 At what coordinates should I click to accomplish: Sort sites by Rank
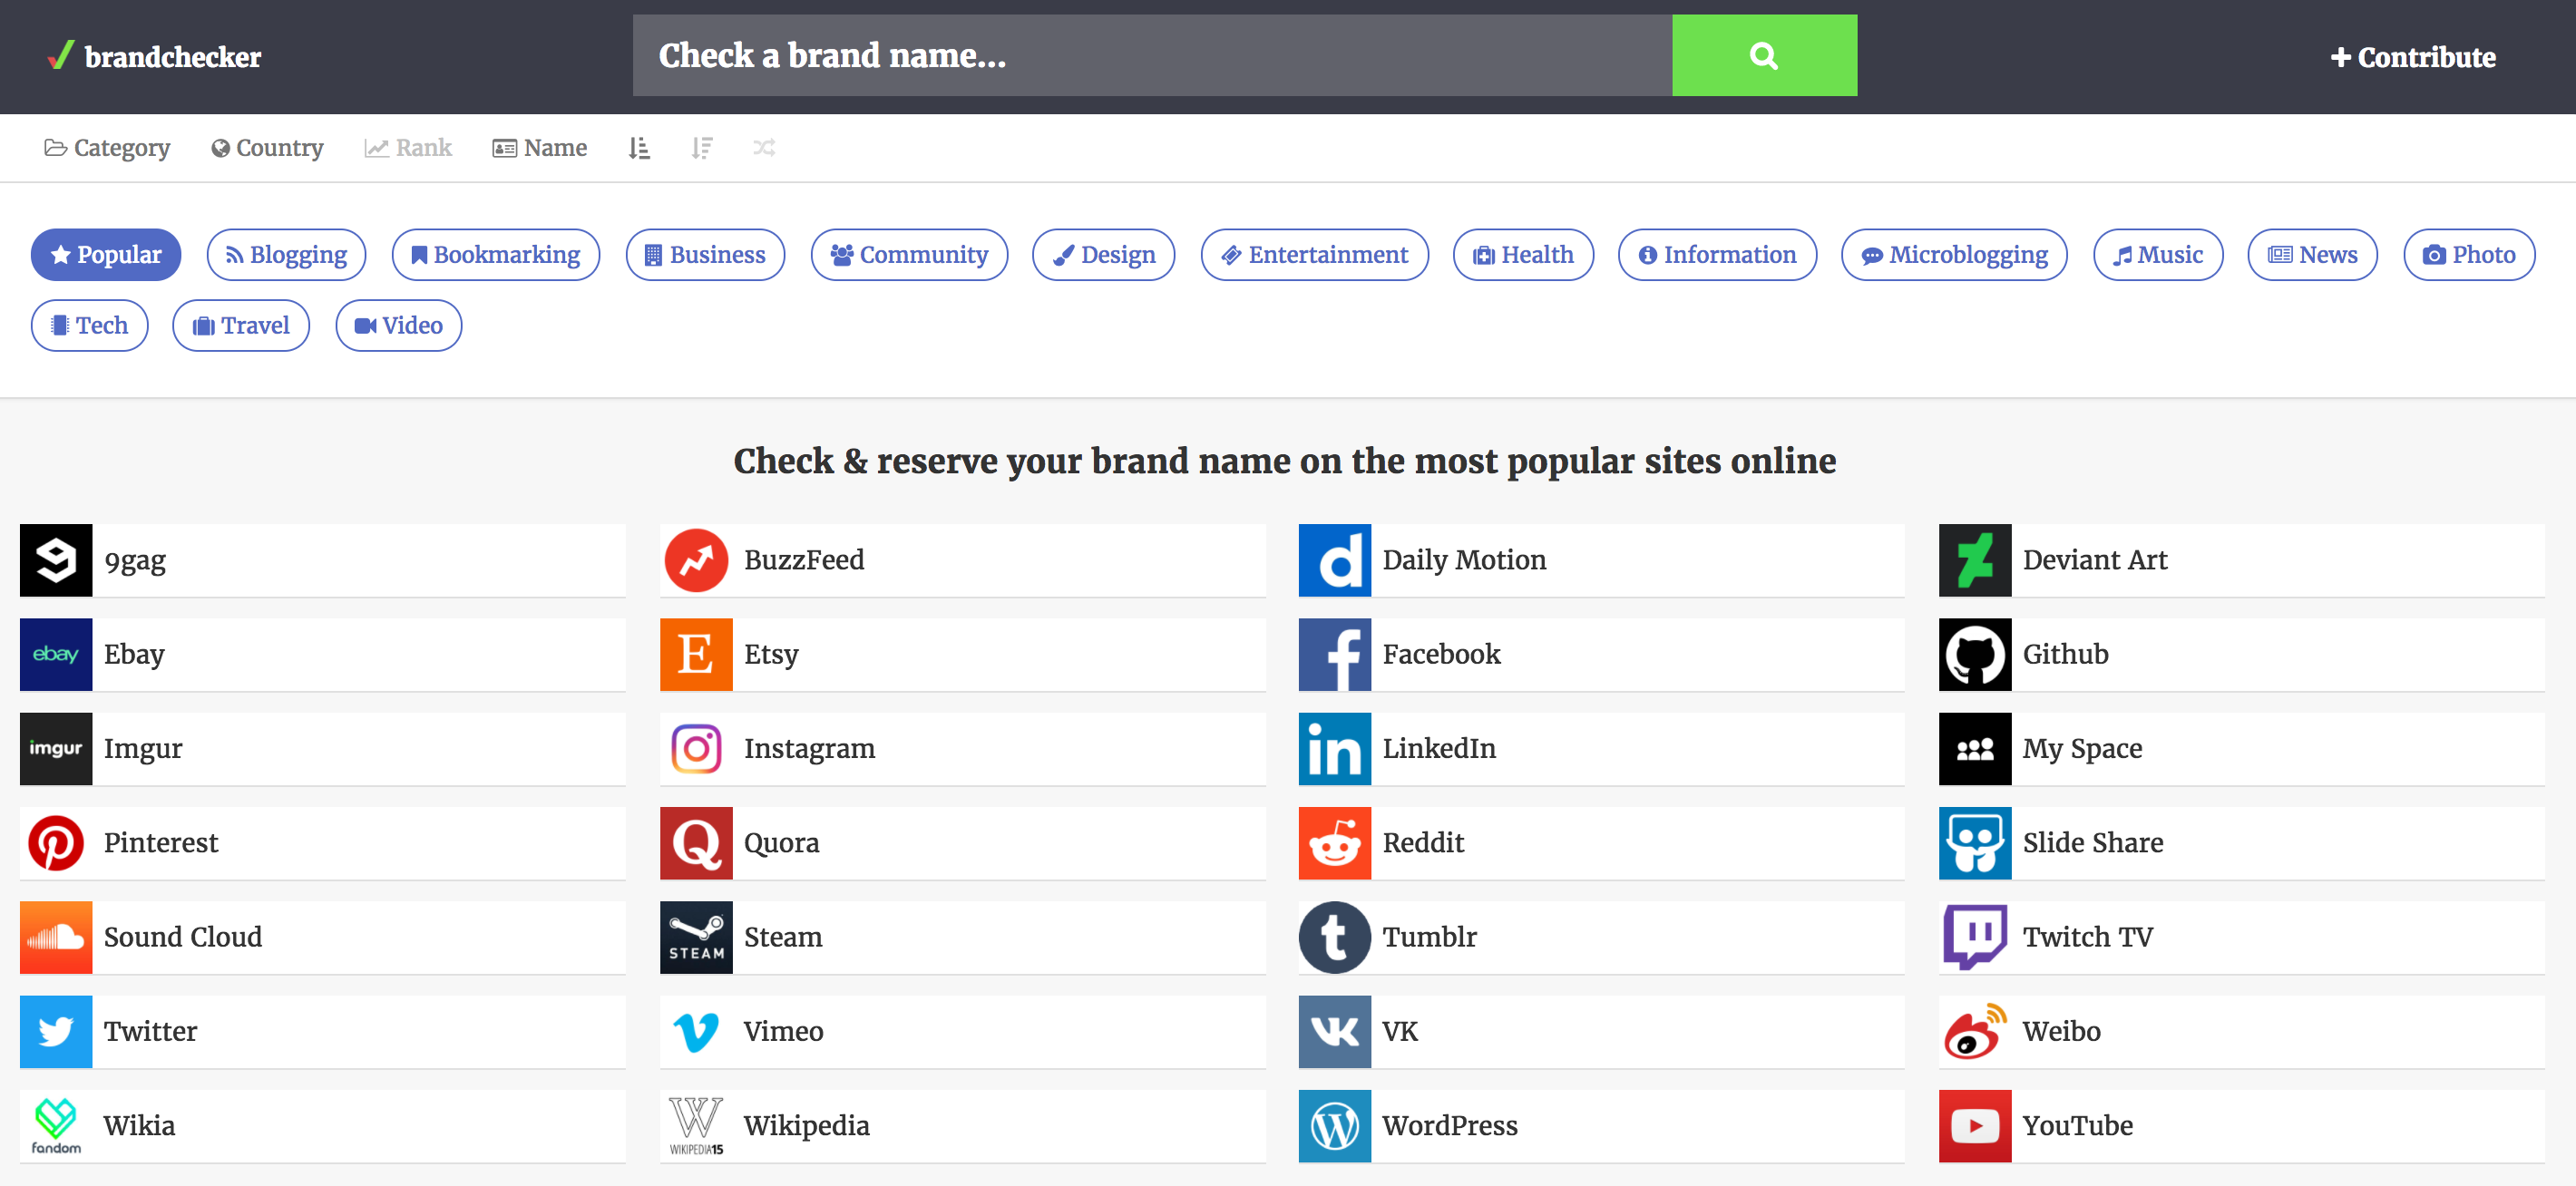pyautogui.click(x=408, y=148)
